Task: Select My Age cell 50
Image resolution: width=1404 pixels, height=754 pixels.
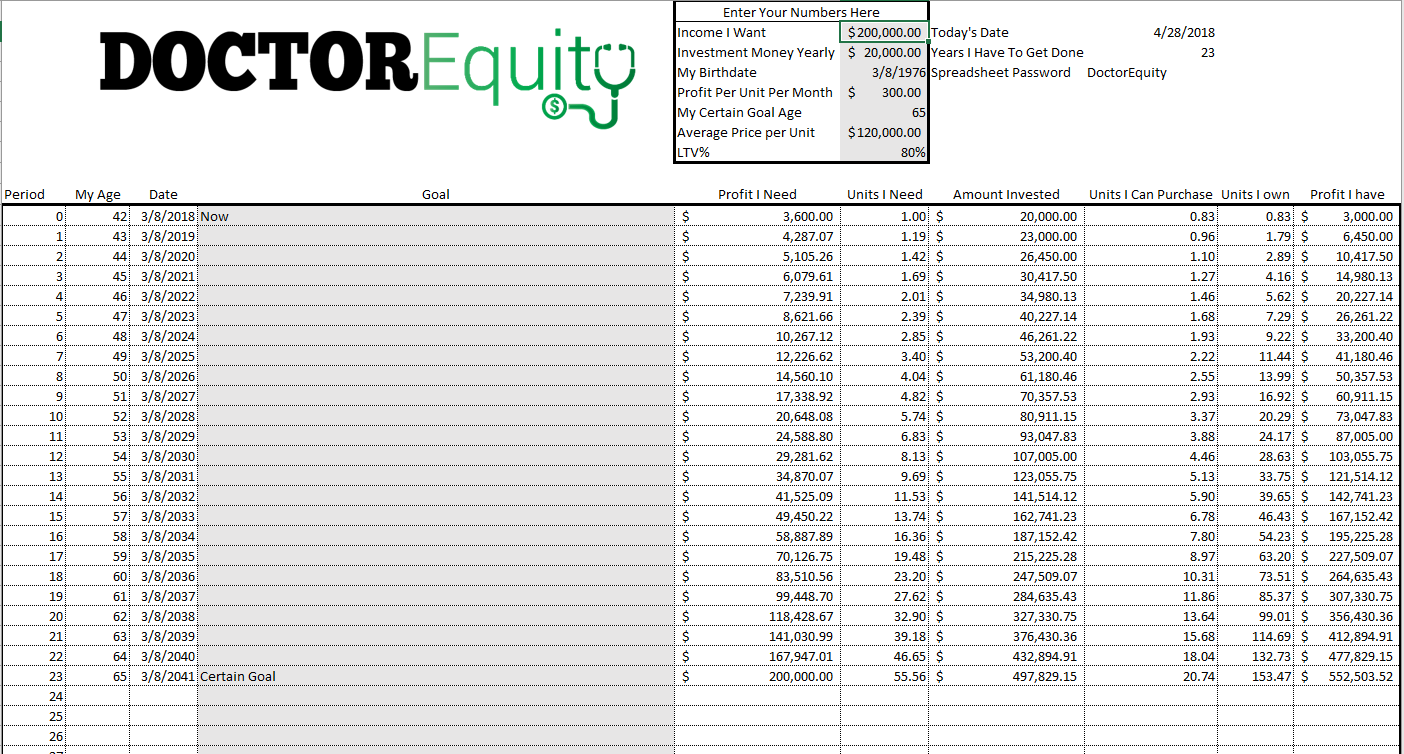Action: 98,376
